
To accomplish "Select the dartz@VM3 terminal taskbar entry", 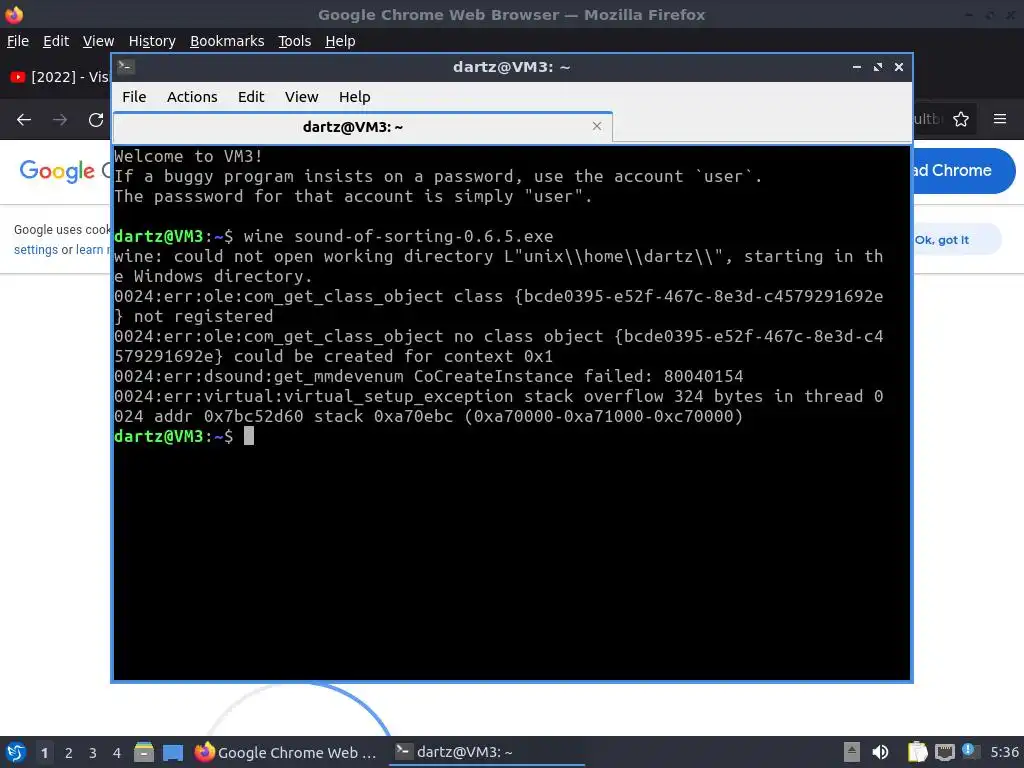I will coord(487,752).
